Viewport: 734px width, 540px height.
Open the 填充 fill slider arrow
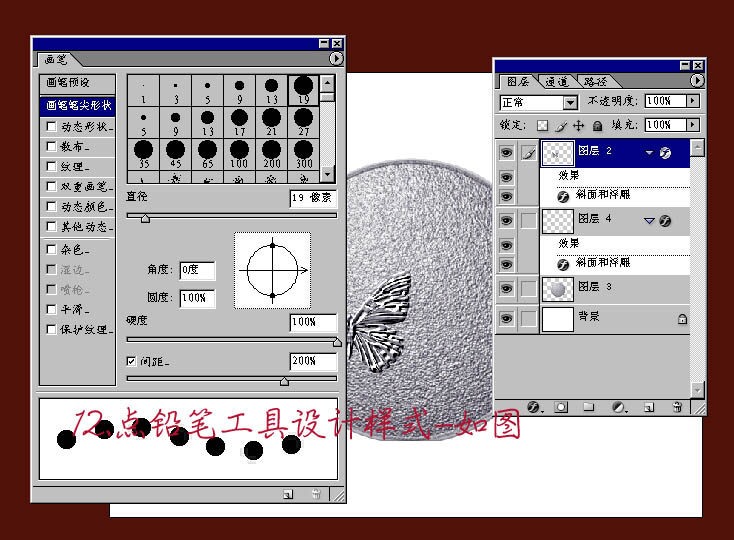click(693, 124)
